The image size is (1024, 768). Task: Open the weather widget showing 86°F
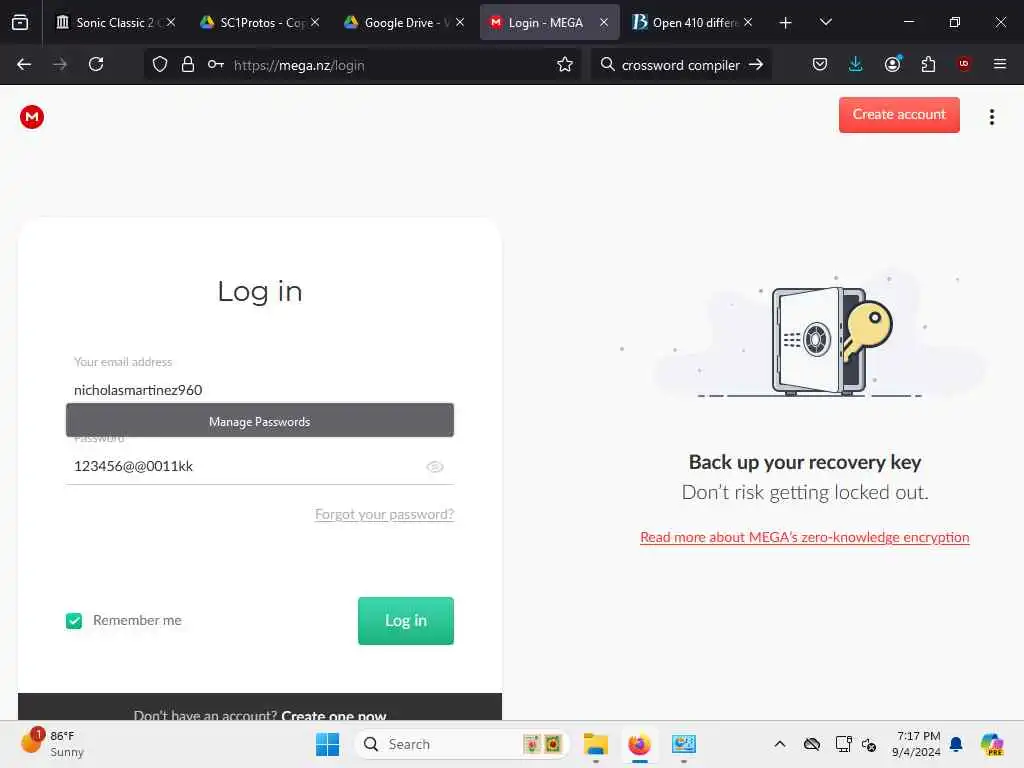pos(54,744)
